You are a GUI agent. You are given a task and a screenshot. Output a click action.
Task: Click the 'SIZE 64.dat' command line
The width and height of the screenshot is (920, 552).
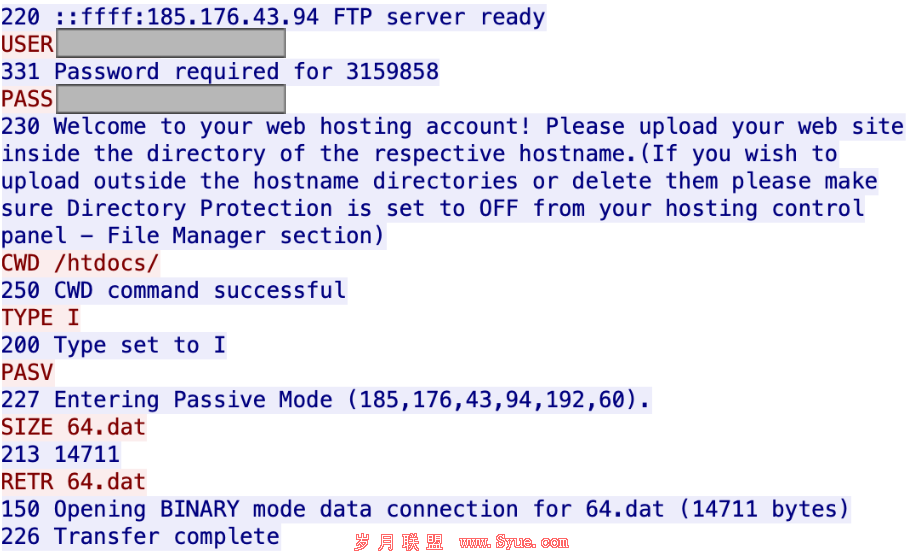pyautogui.click(x=73, y=427)
